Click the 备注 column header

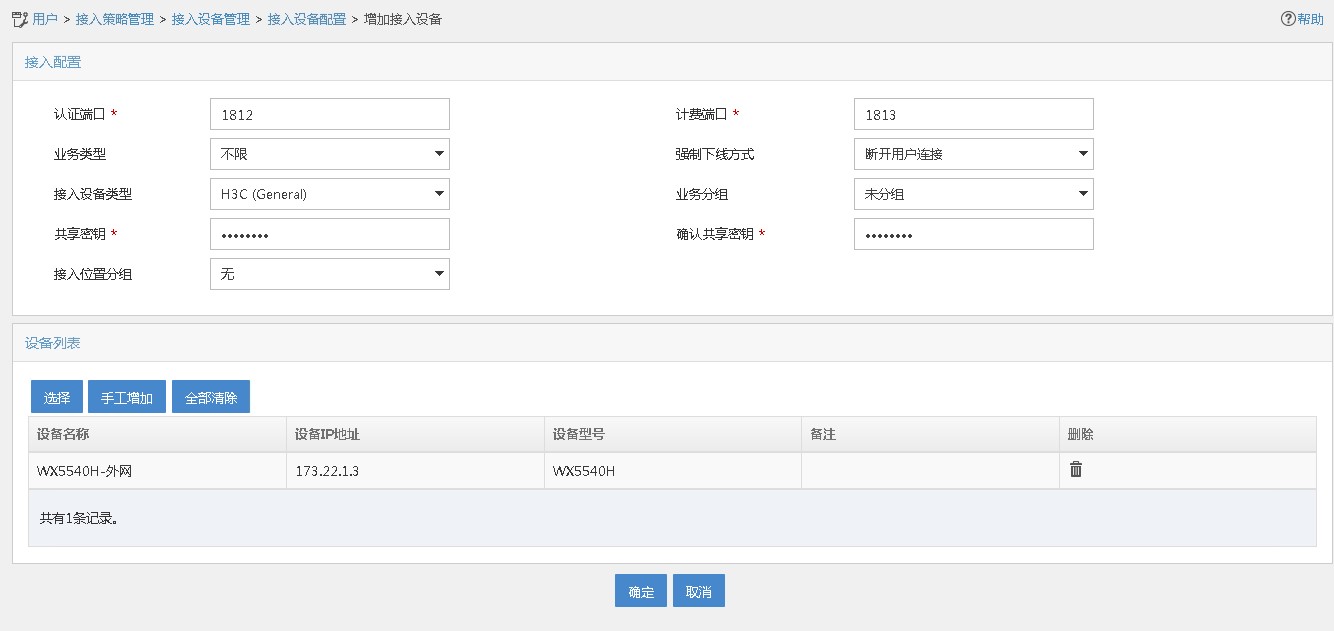click(x=931, y=434)
